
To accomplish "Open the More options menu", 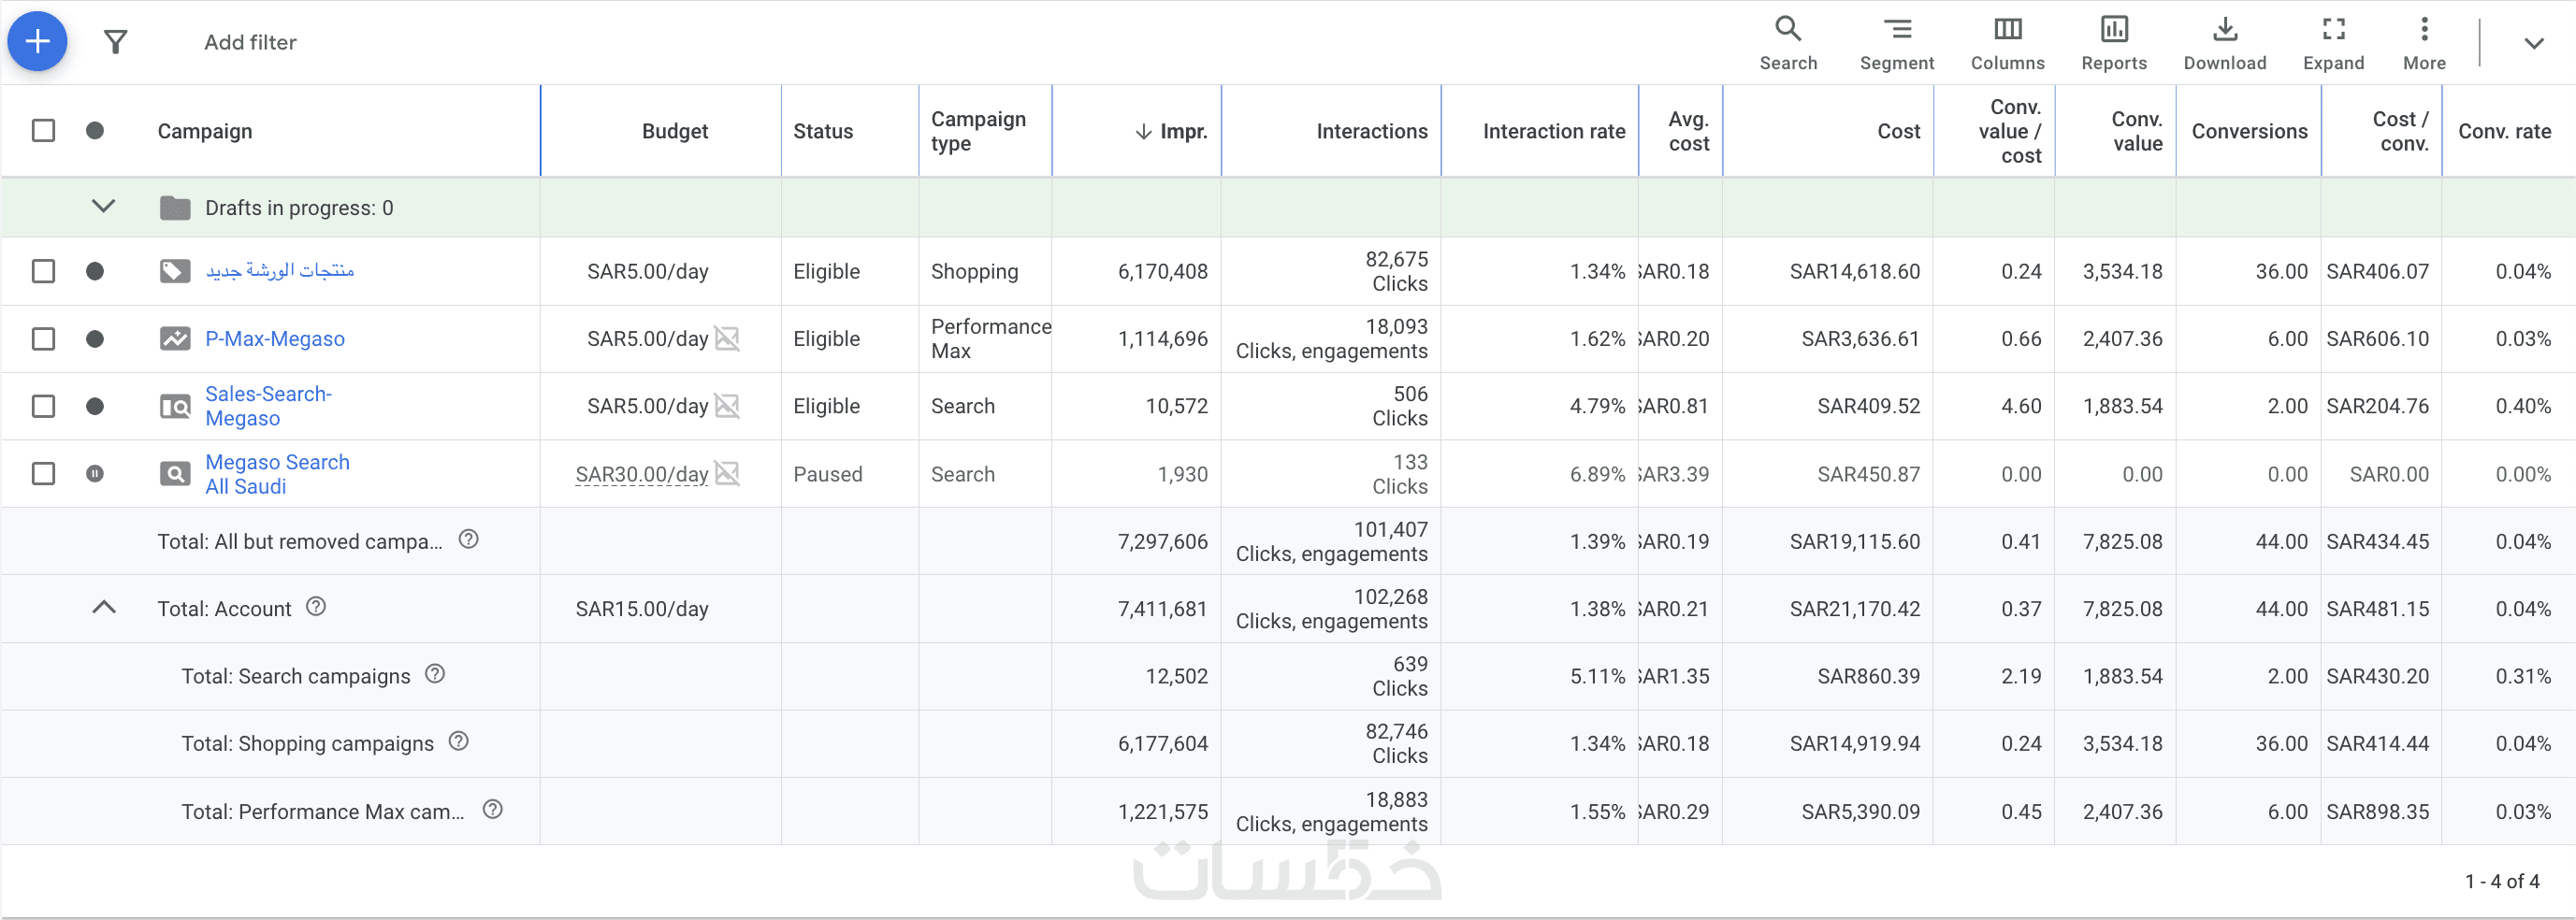I will pyautogui.click(x=2424, y=42).
